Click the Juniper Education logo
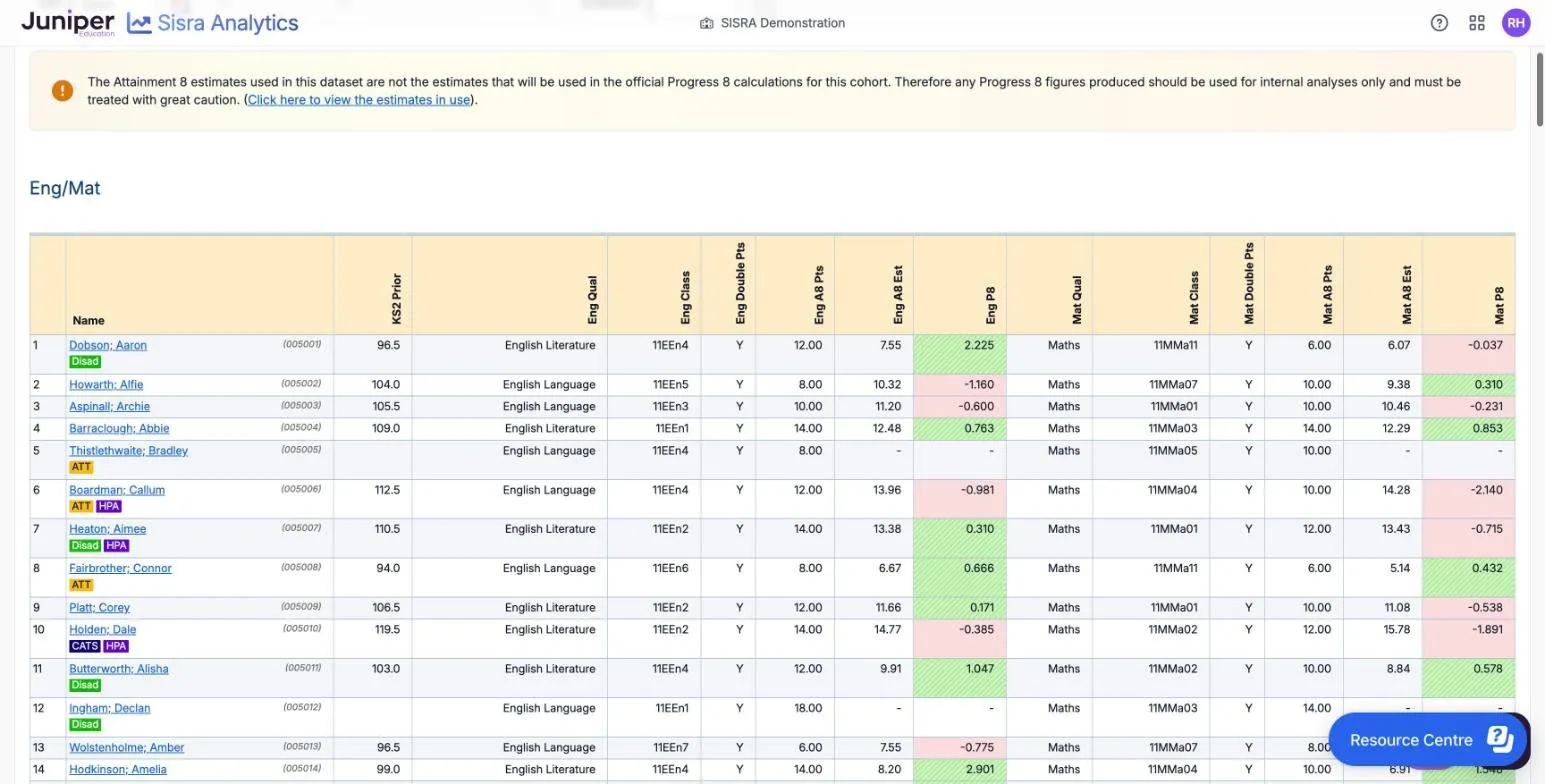The height and width of the screenshot is (784, 1545). point(68,23)
